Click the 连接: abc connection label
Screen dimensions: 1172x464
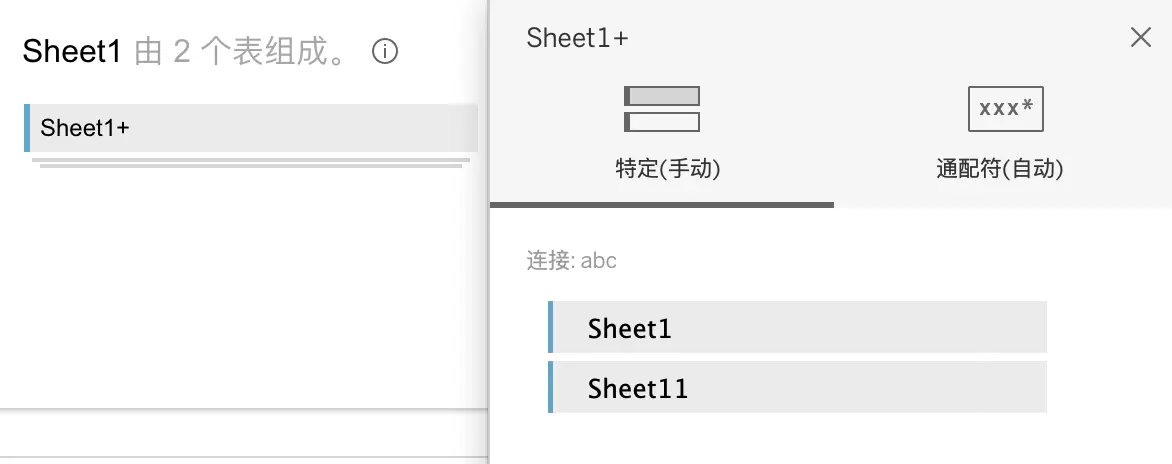[x=572, y=261]
